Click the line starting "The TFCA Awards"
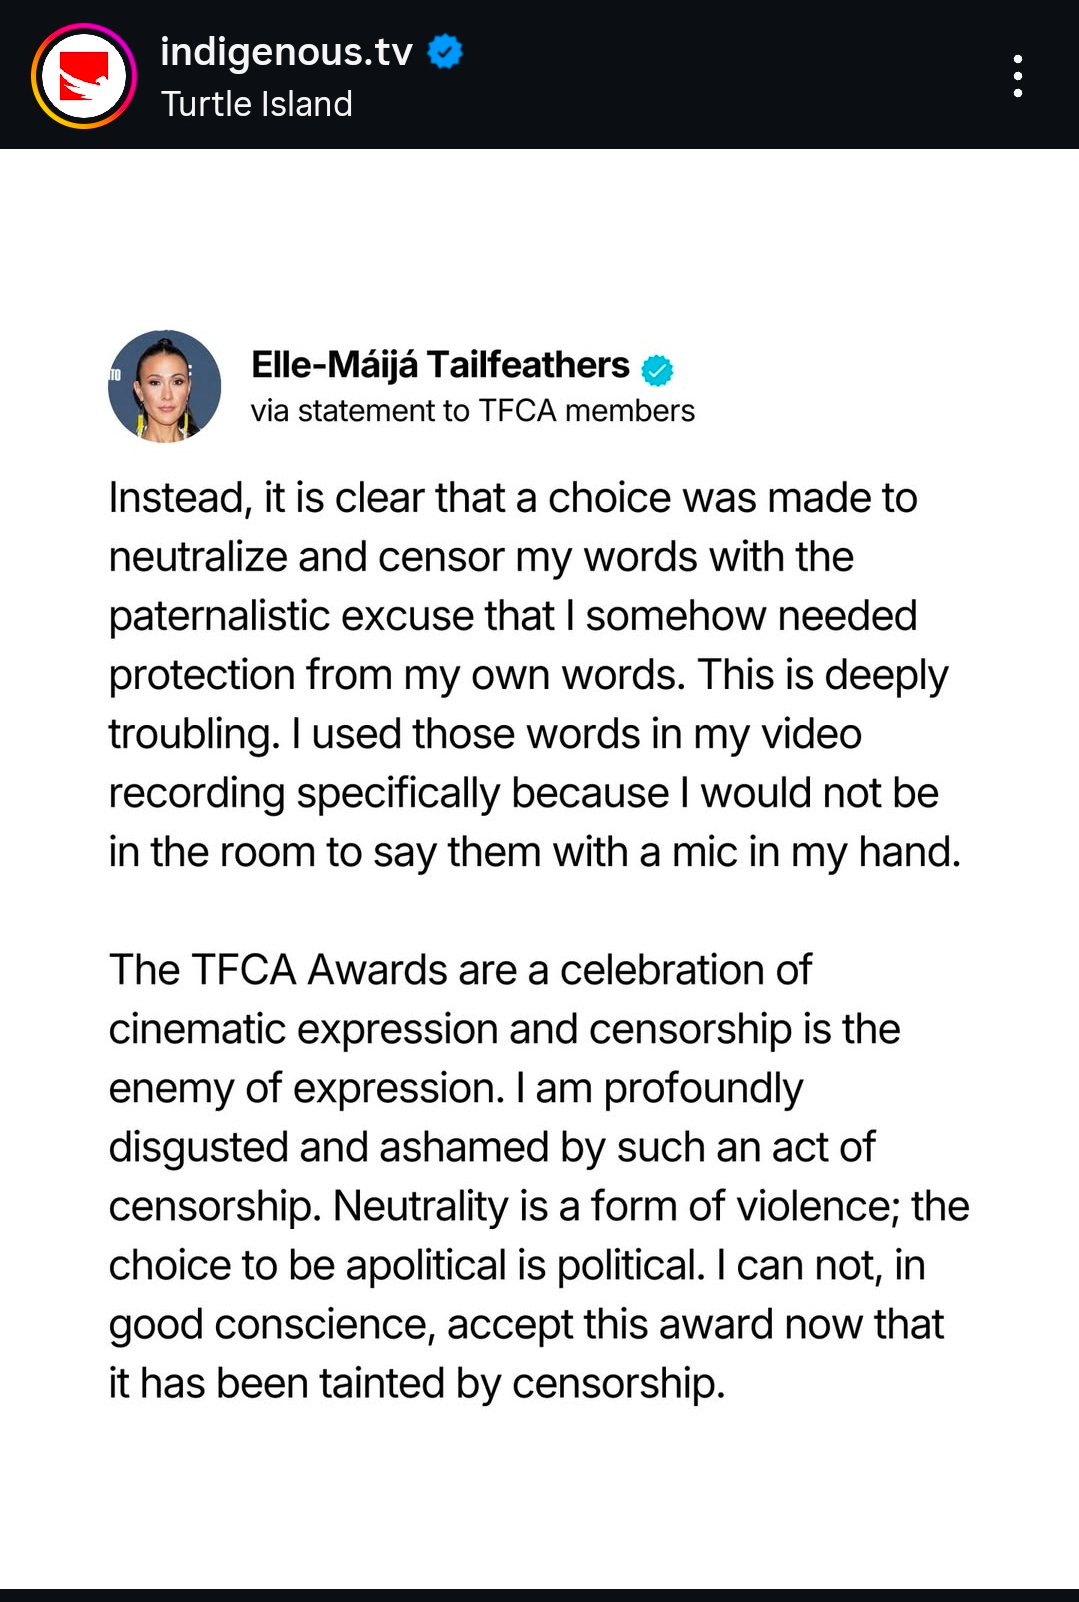Image resolution: width=1079 pixels, height=1602 pixels. pos(460,970)
